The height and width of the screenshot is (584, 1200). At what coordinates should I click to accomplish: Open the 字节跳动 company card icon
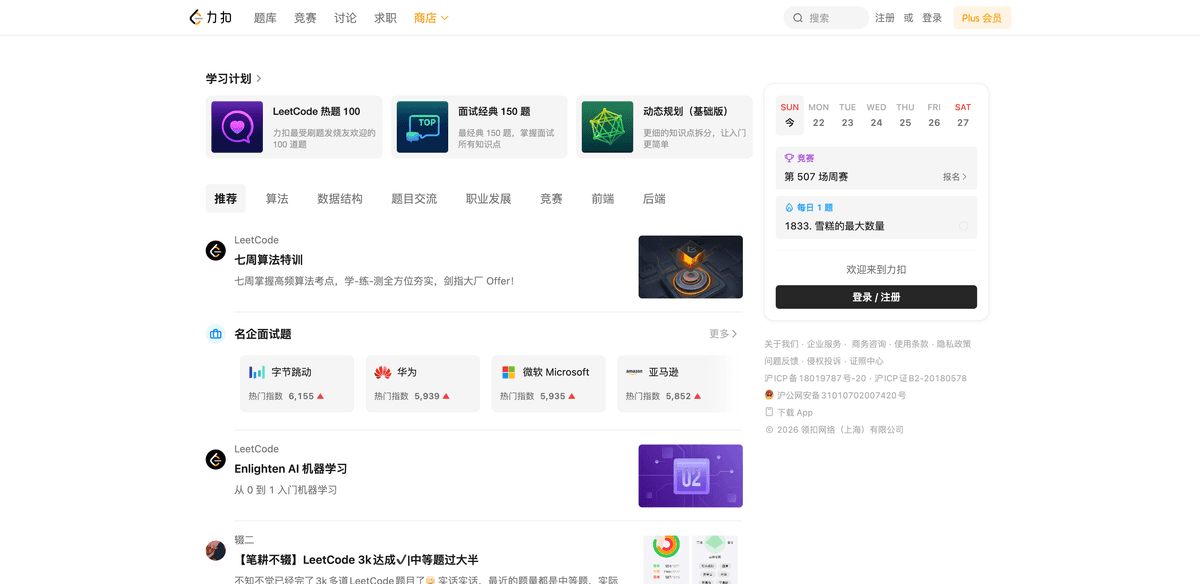coord(257,372)
